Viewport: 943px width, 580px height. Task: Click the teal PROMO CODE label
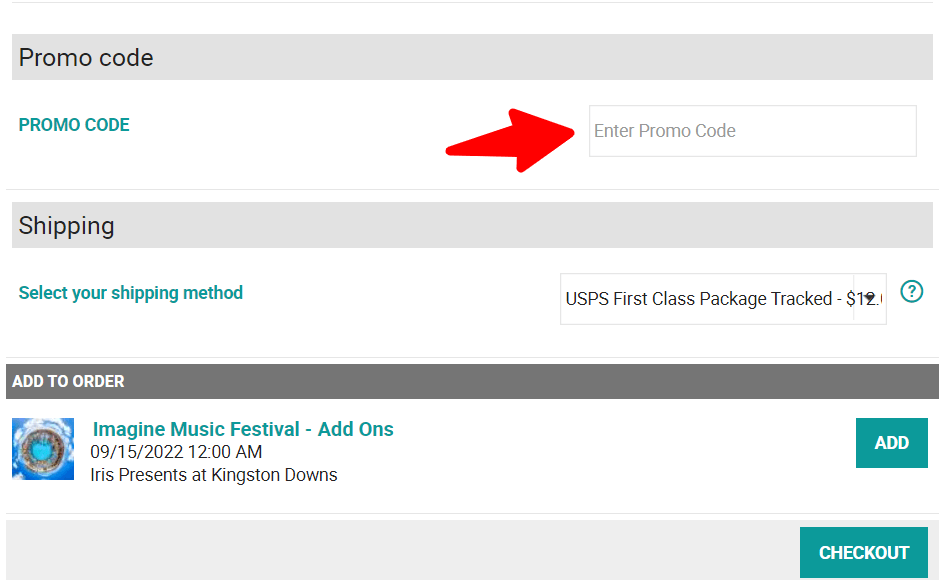tap(74, 125)
